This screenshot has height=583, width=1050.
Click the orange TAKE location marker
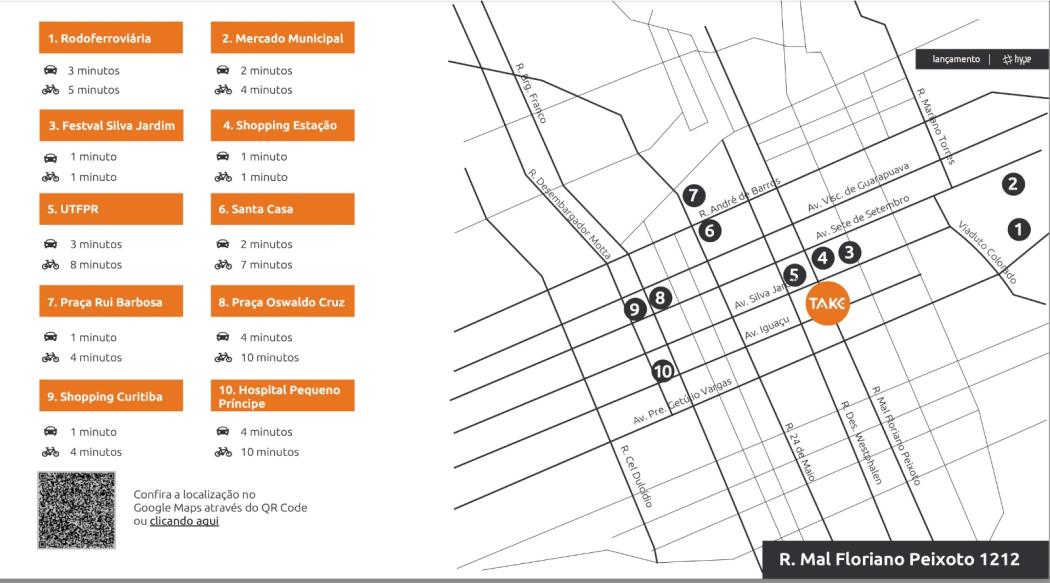[827, 303]
